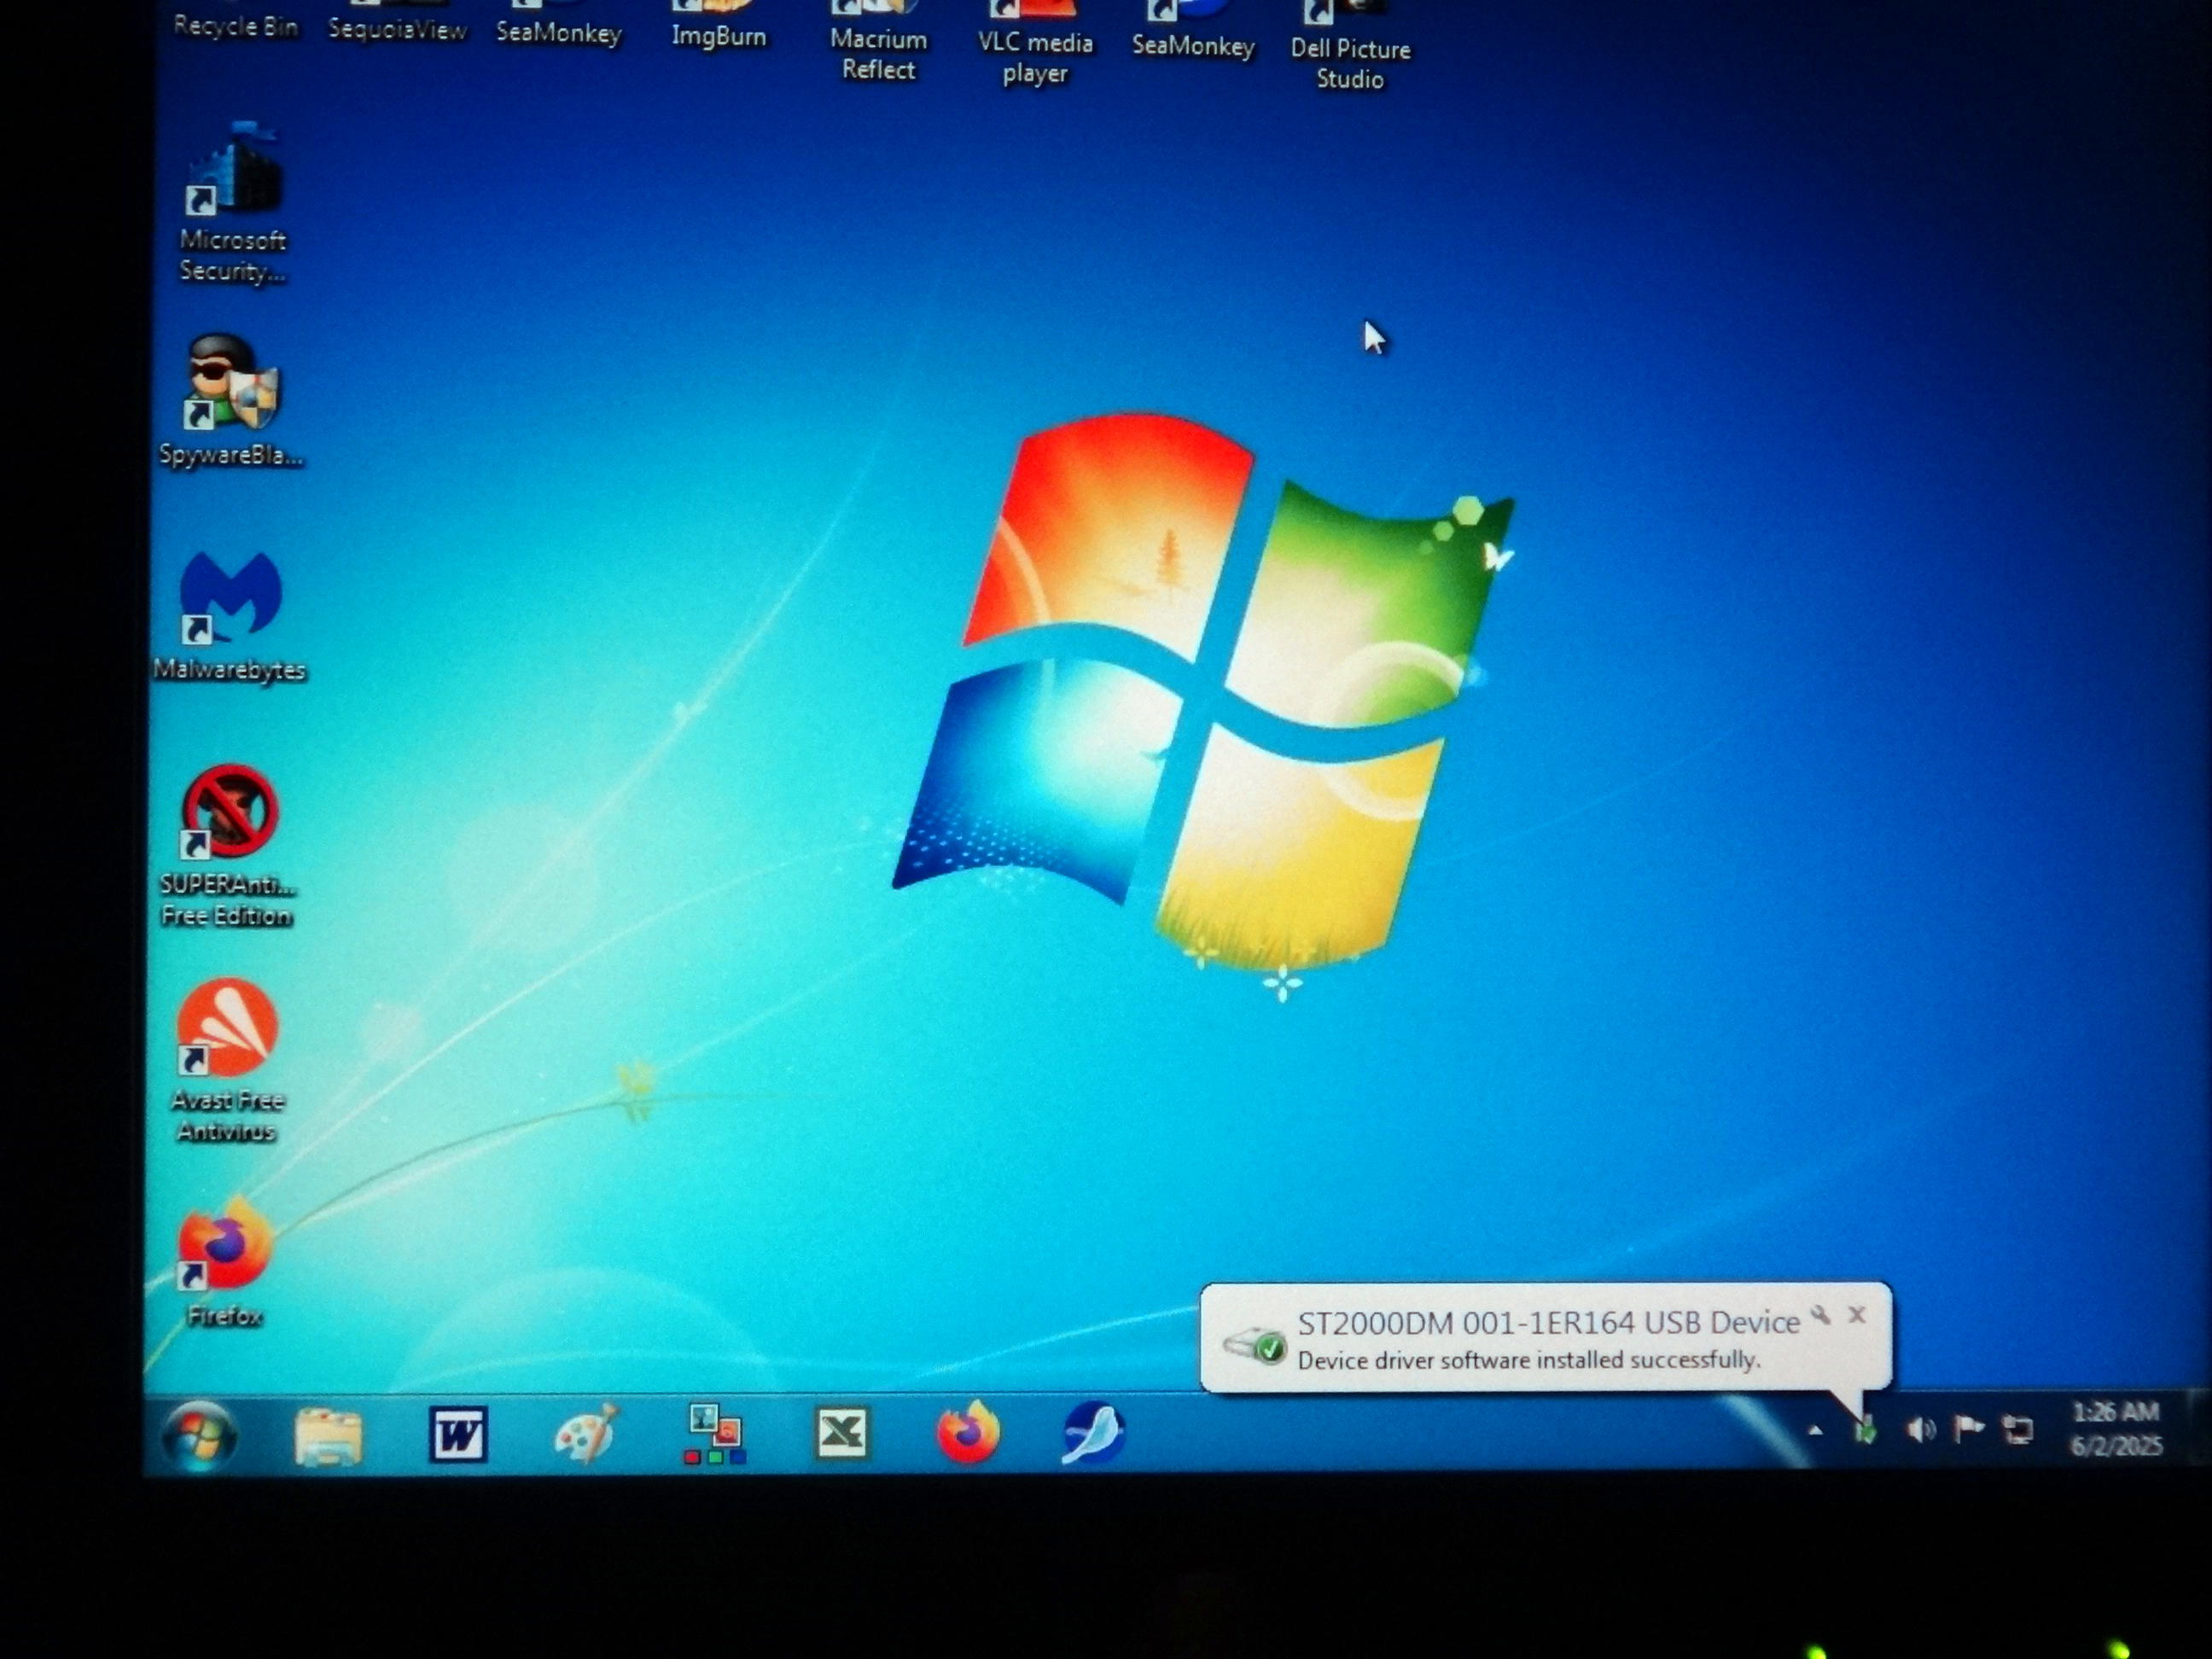
Task: Launch Firefox from the taskbar
Action: click(968, 1433)
